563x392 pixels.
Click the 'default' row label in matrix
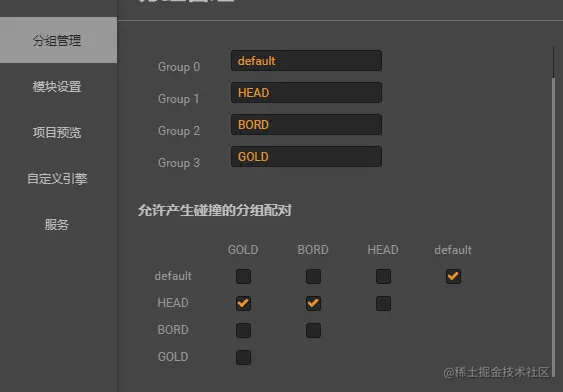point(173,276)
